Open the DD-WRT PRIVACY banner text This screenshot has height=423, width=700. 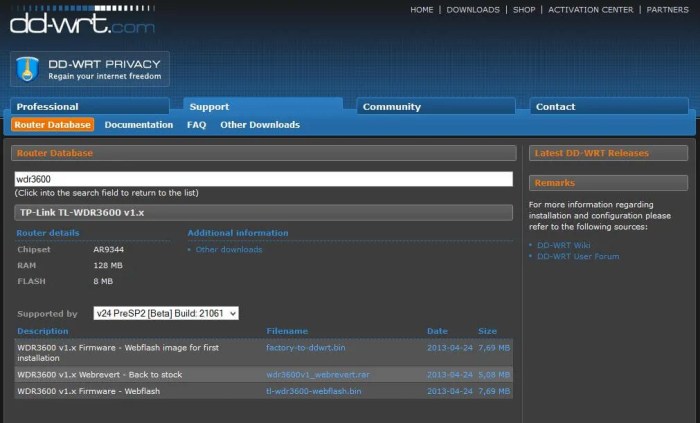click(104, 69)
